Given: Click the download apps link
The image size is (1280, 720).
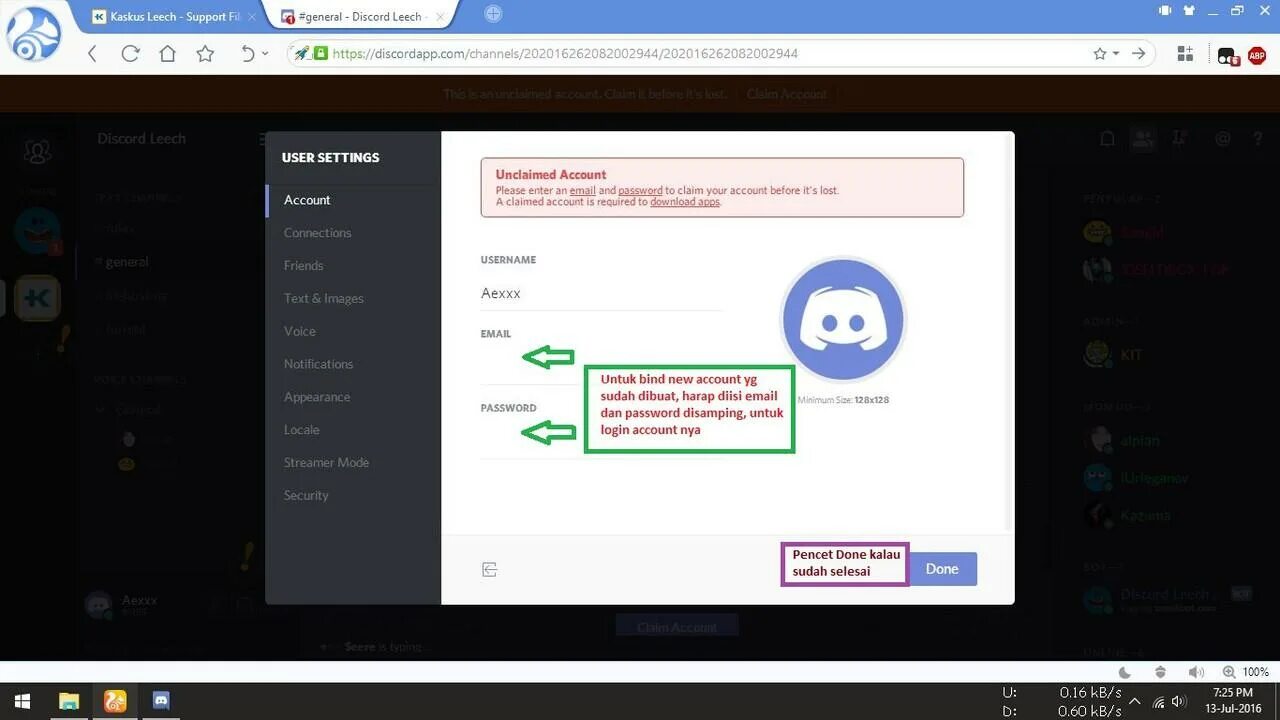Looking at the screenshot, I should [x=685, y=202].
